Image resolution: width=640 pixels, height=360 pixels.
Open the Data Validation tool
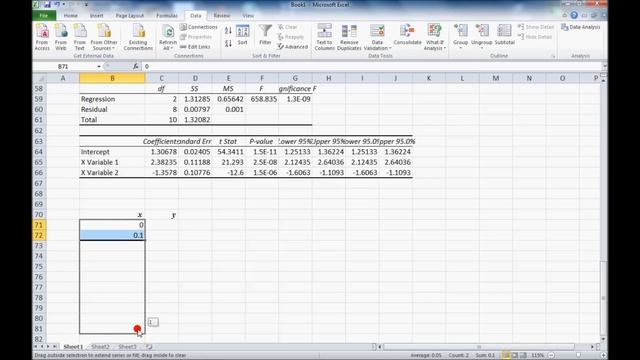377,37
